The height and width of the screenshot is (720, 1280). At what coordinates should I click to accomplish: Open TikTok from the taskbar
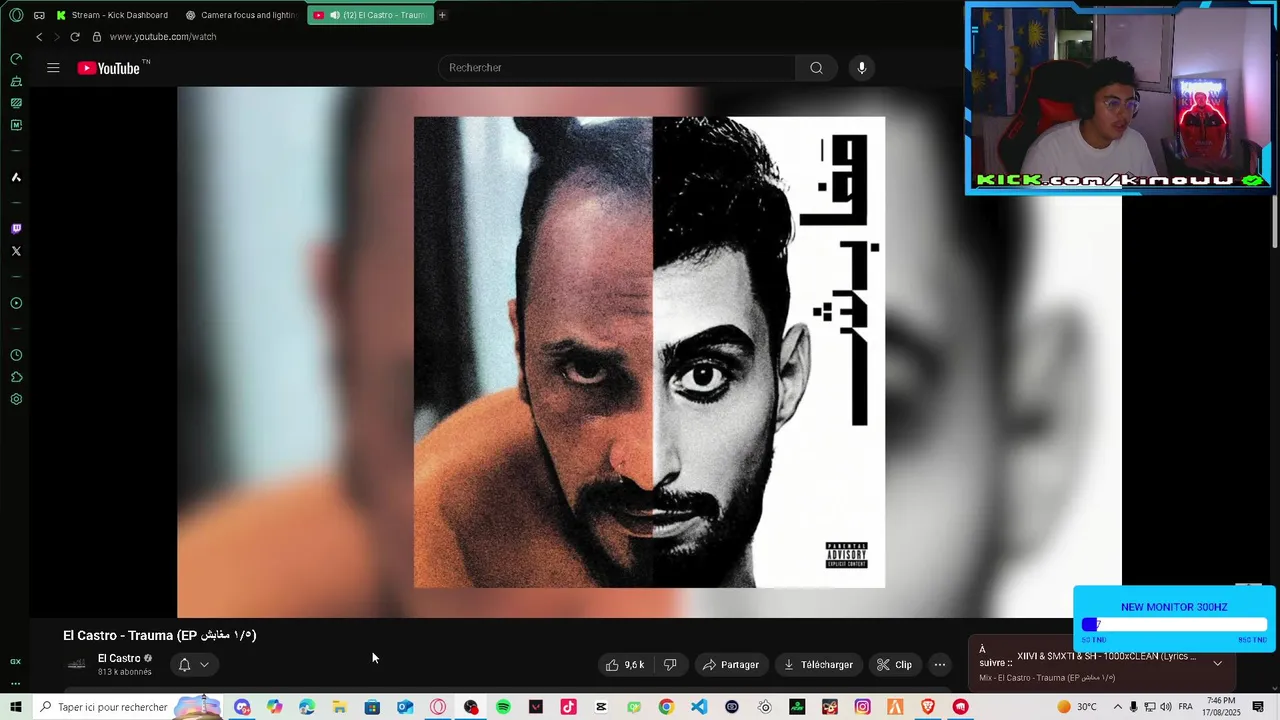point(568,707)
